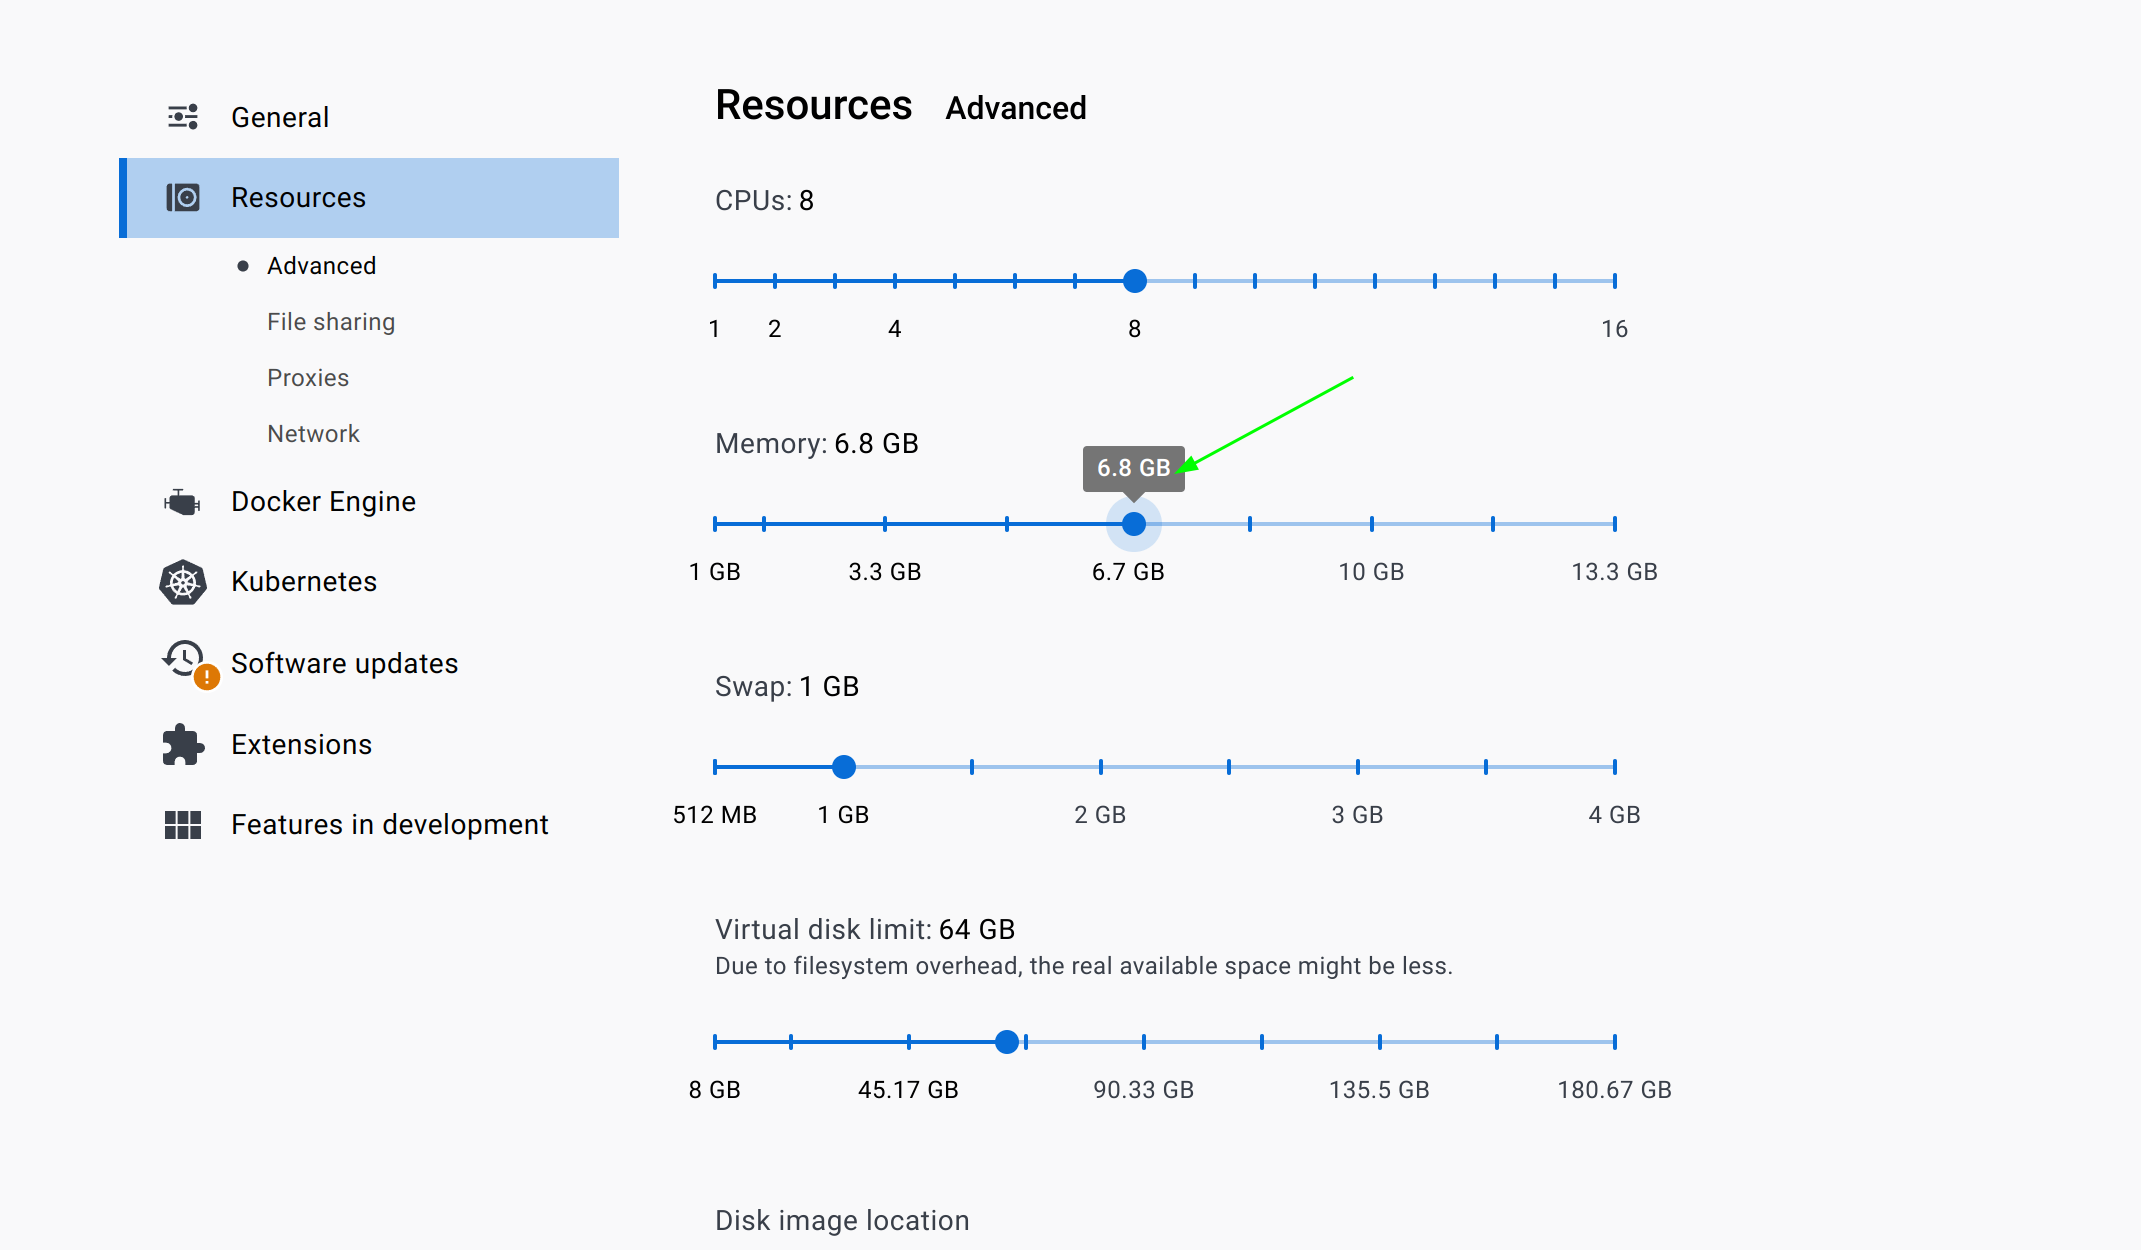Image resolution: width=2141 pixels, height=1250 pixels.
Task: Click the Memory slider handle at 6.8 GB
Action: (1133, 524)
